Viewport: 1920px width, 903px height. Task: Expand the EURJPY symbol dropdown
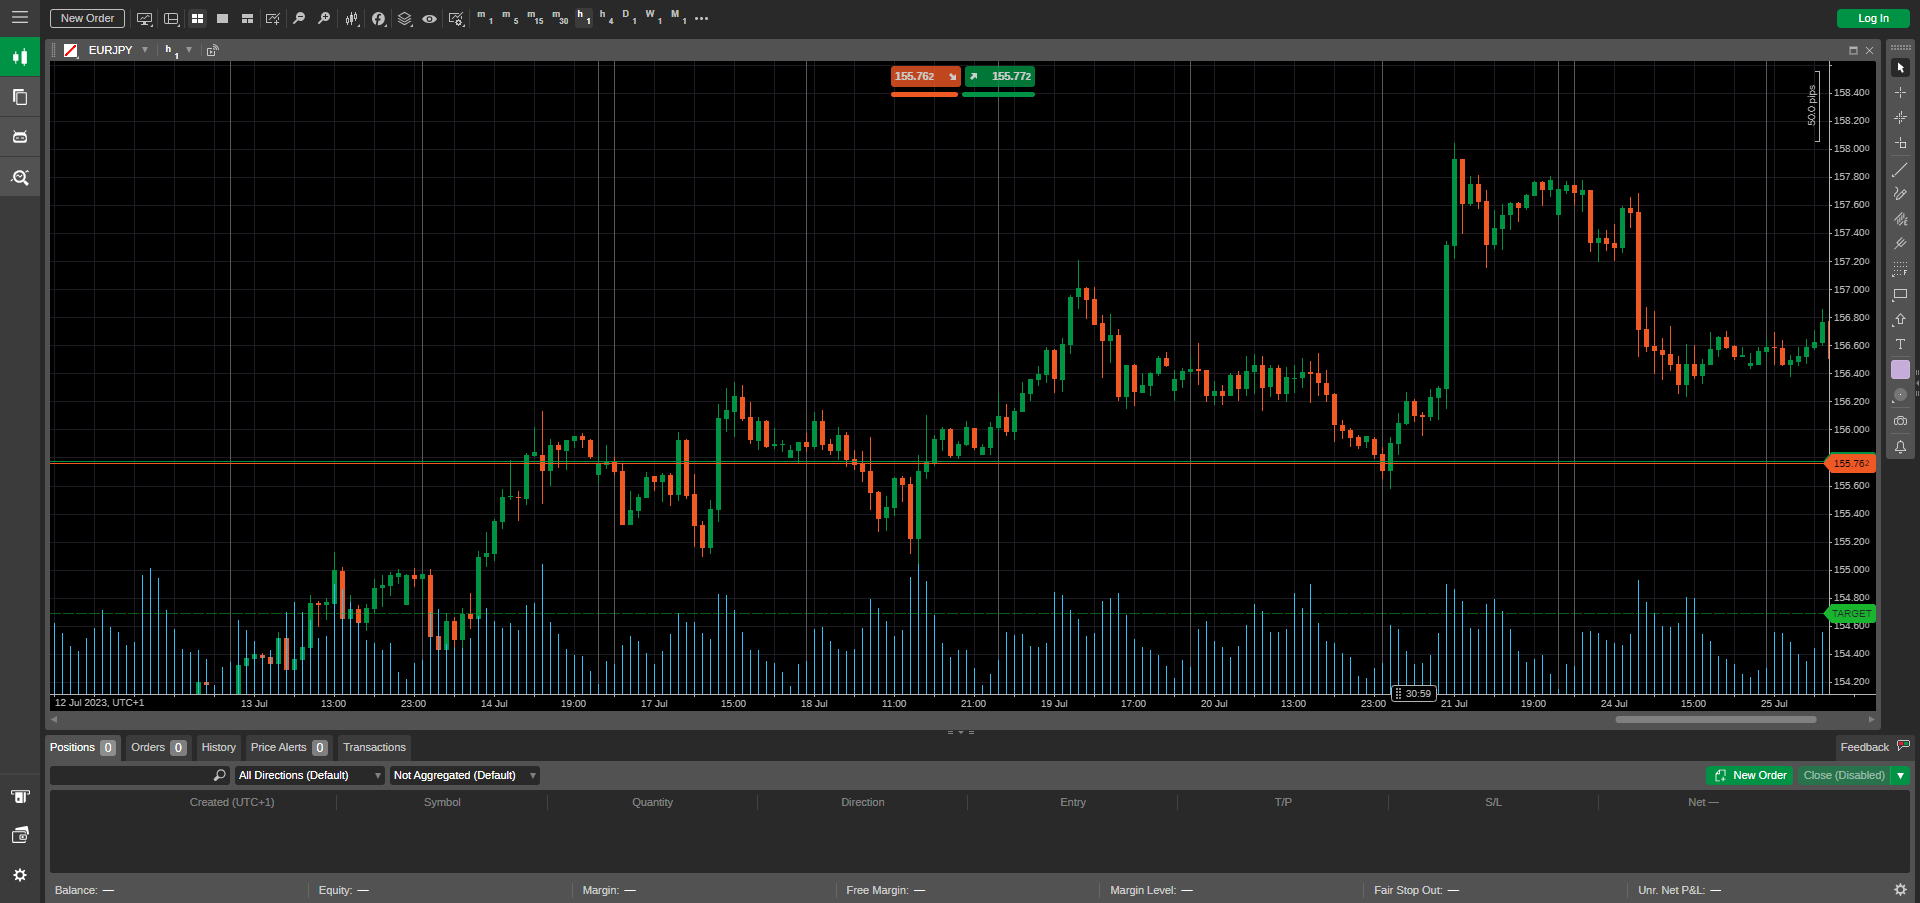(x=145, y=50)
